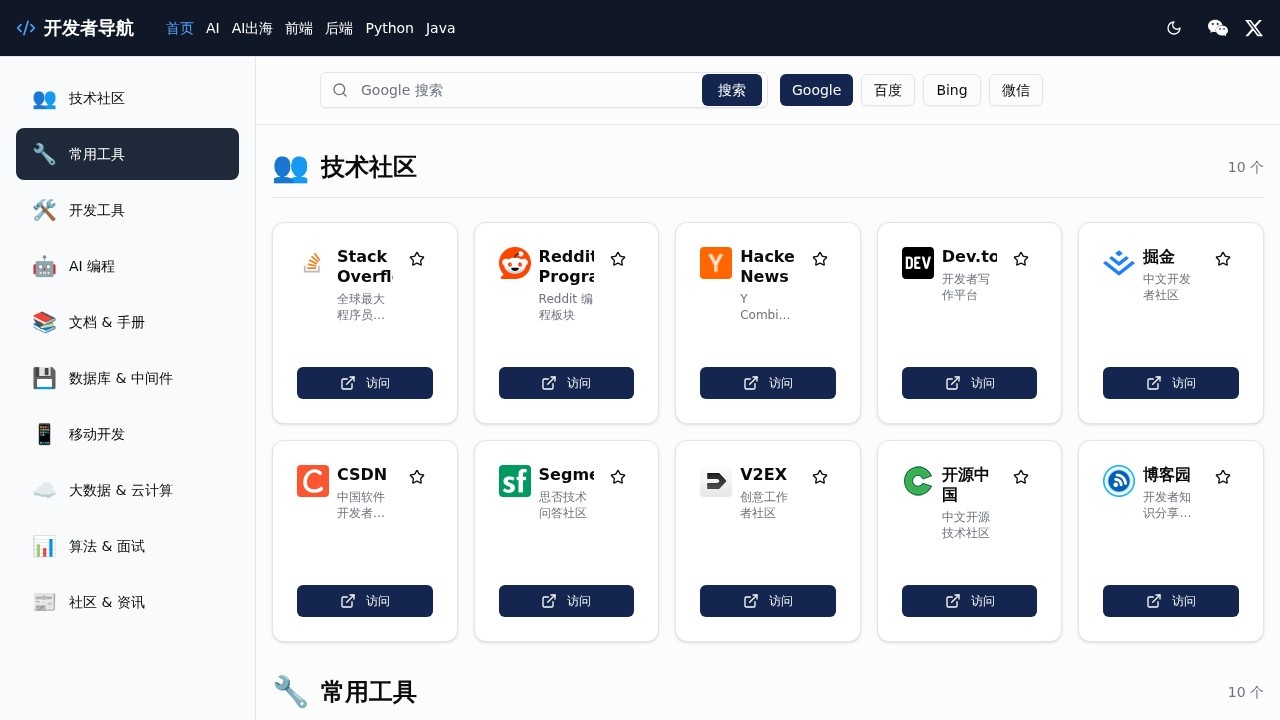Select 百度 as the search engine
Viewport: 1280px width, 720px height.
pyautogui.click(x=888, y=90)
